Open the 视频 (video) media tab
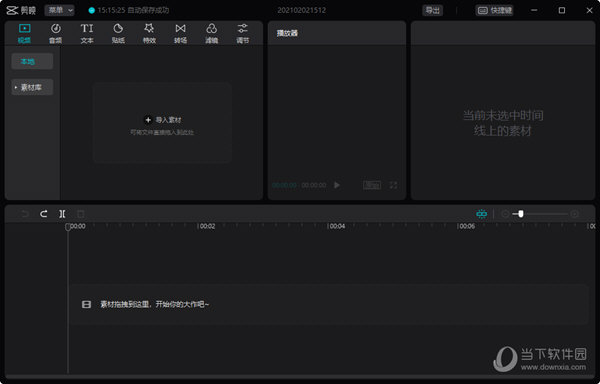This screenshot has height=384, width=600. [x=24, y=33]
